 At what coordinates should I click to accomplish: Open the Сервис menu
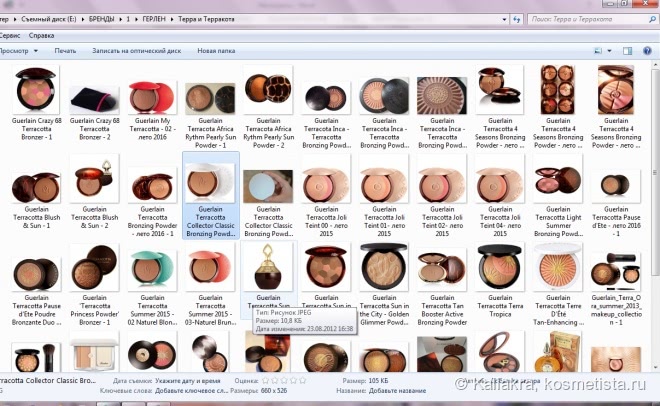tap(9, 35)
